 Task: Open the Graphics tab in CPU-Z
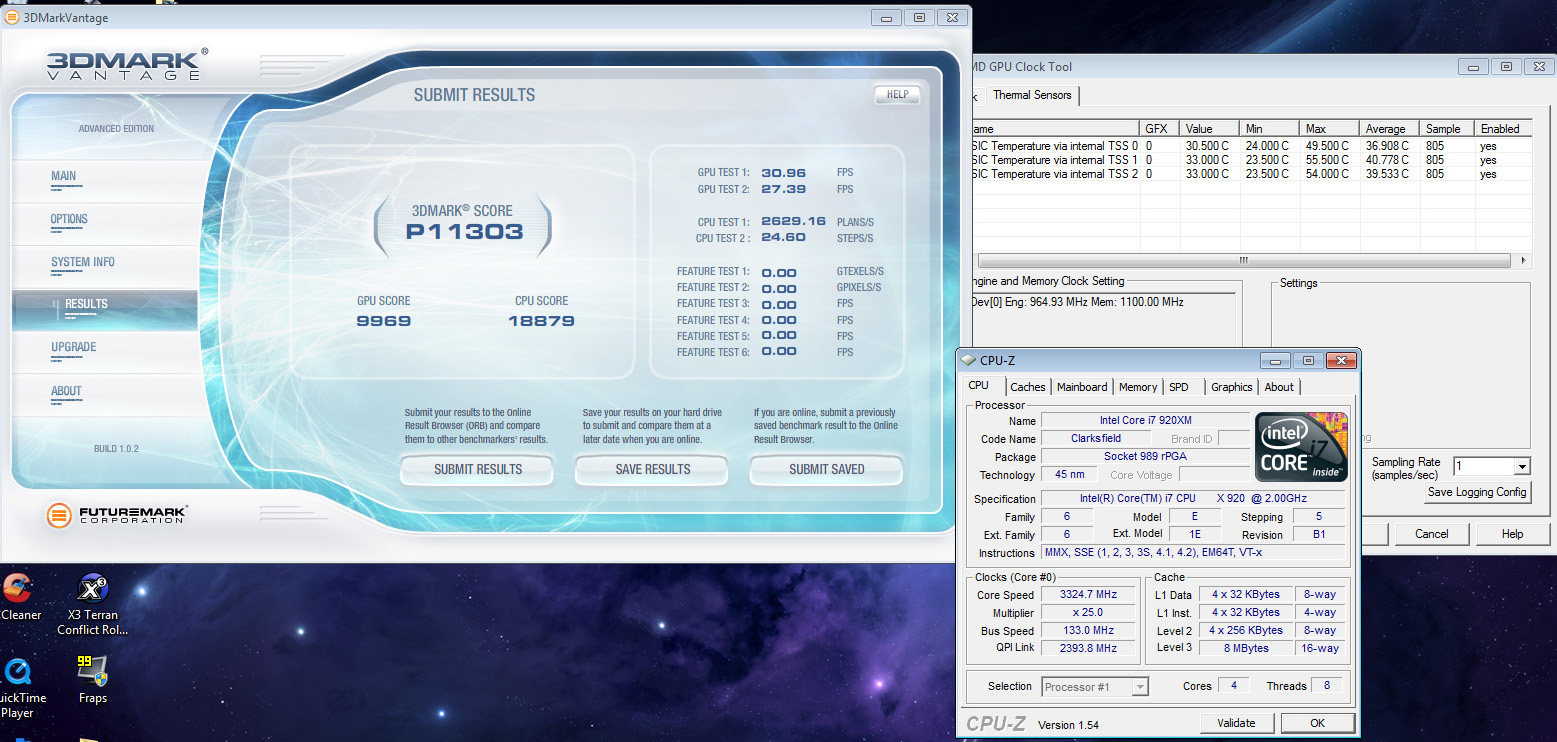click(x=1232, y=387)
